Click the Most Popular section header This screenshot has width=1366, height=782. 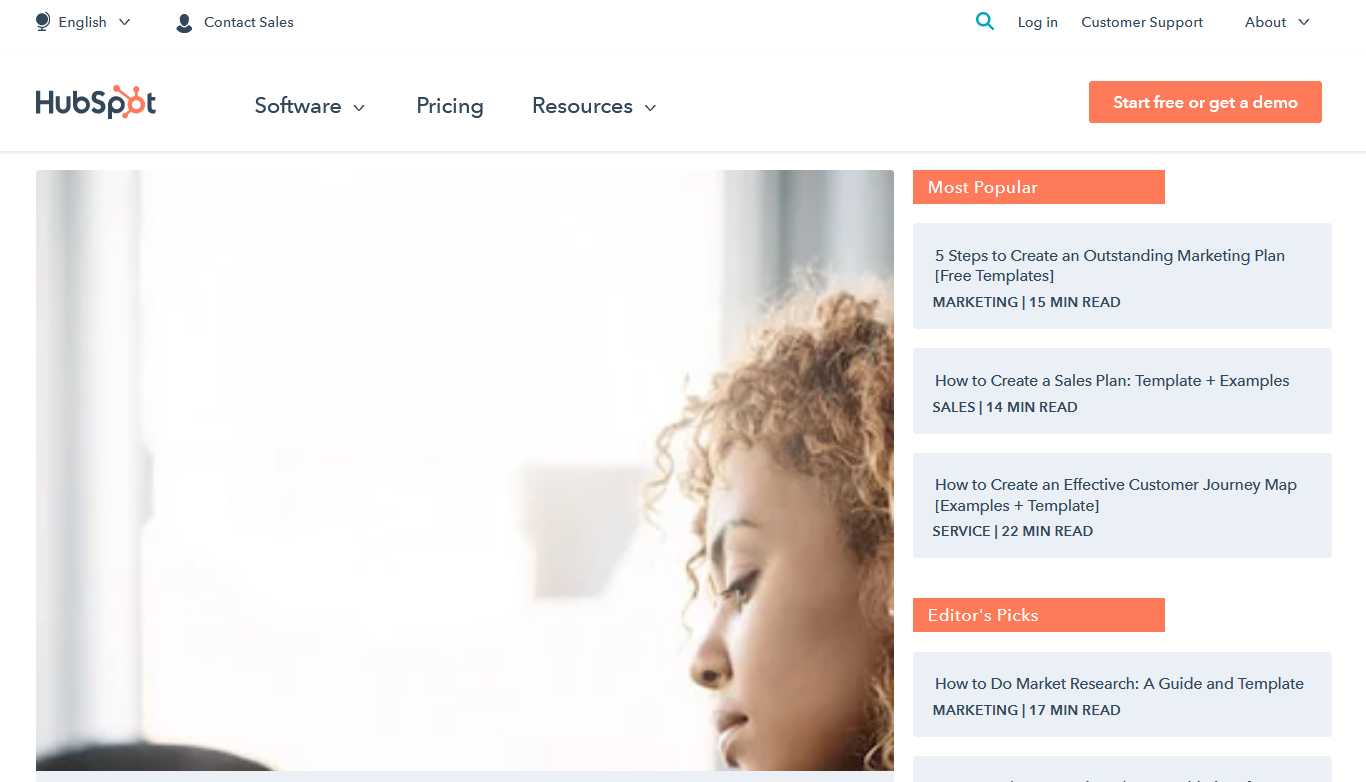tap(1039, 187)
